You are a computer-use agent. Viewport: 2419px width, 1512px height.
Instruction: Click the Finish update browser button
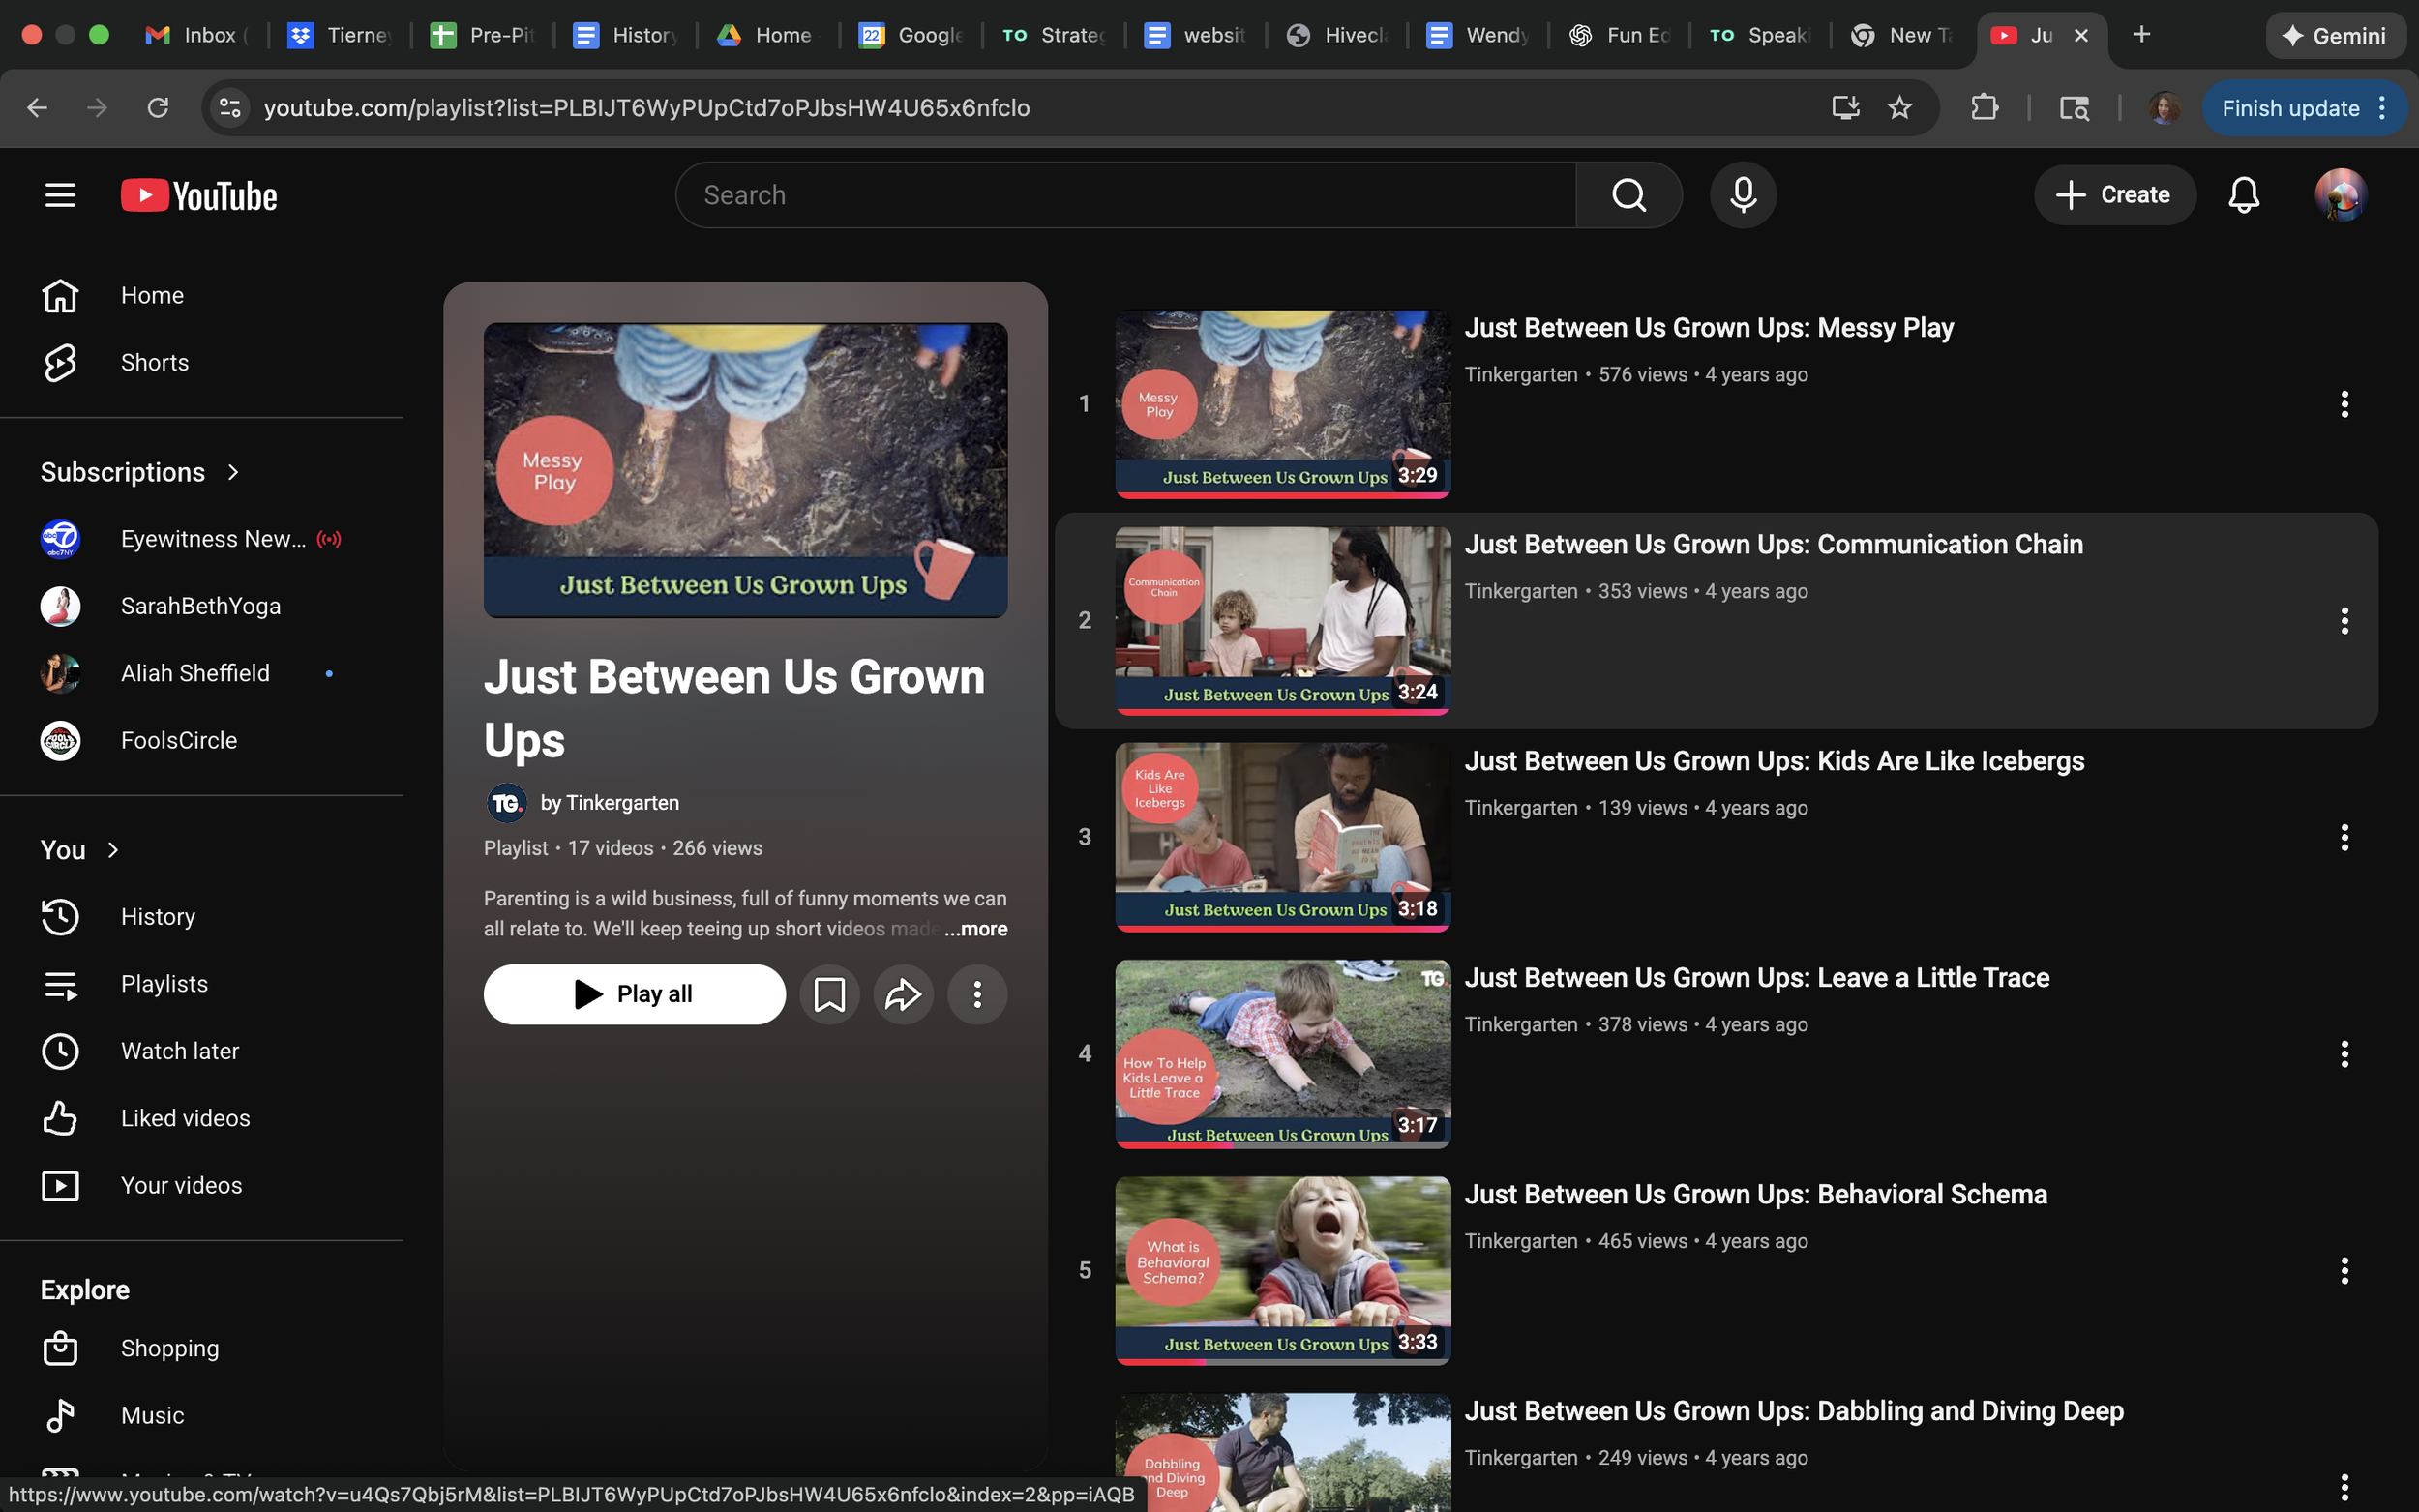(2291, 108)
